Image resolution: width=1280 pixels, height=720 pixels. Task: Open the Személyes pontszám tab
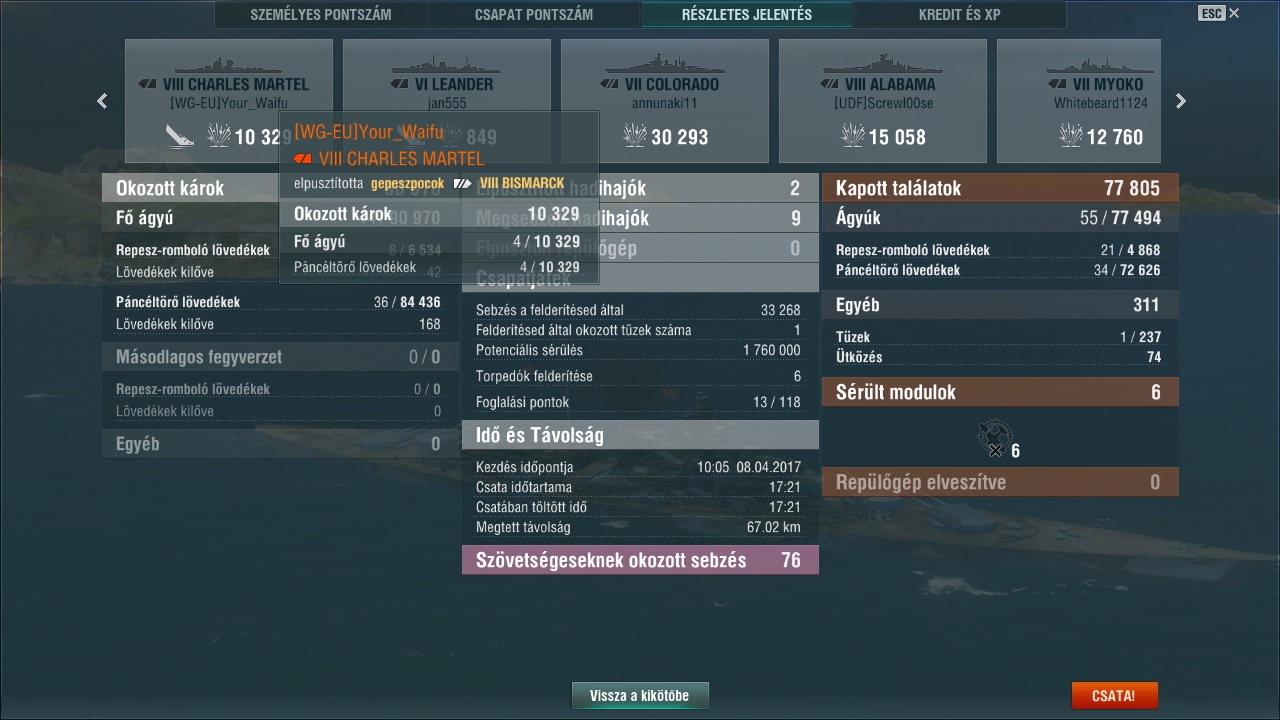[321, 15]
